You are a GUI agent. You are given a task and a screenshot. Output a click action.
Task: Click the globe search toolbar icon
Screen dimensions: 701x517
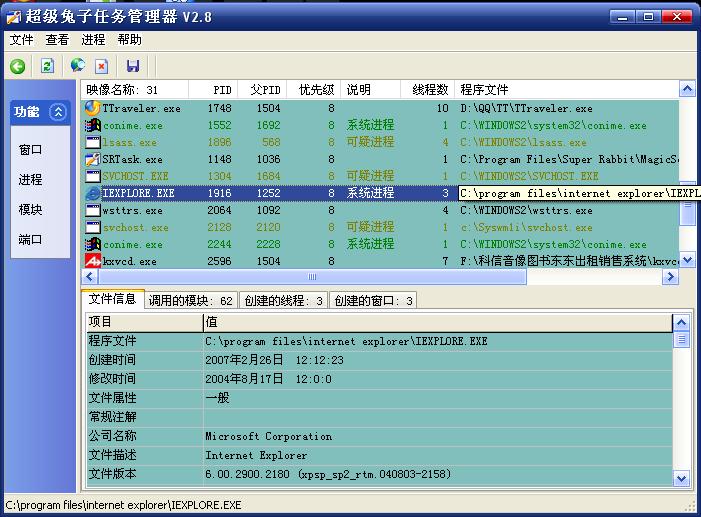tap(78, 65)
